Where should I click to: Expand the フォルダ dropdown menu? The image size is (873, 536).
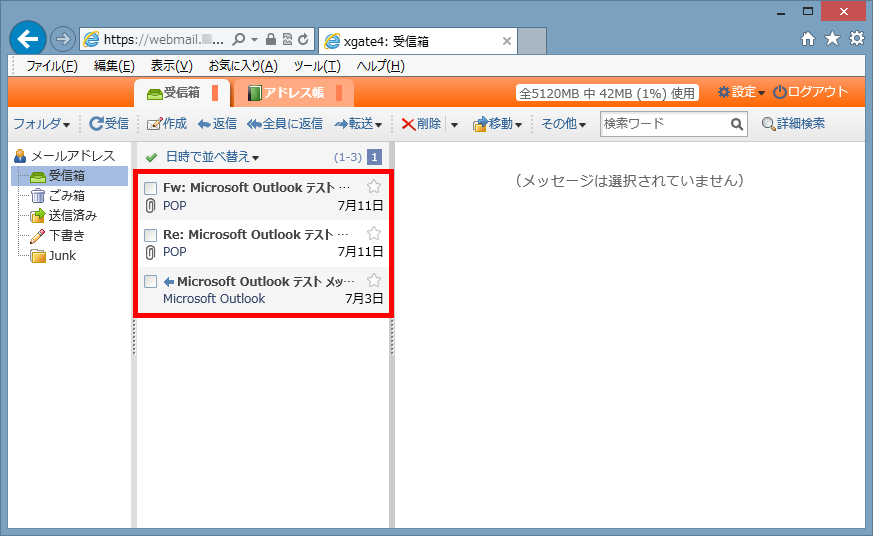pyautogui.click(x=41, y=124)
